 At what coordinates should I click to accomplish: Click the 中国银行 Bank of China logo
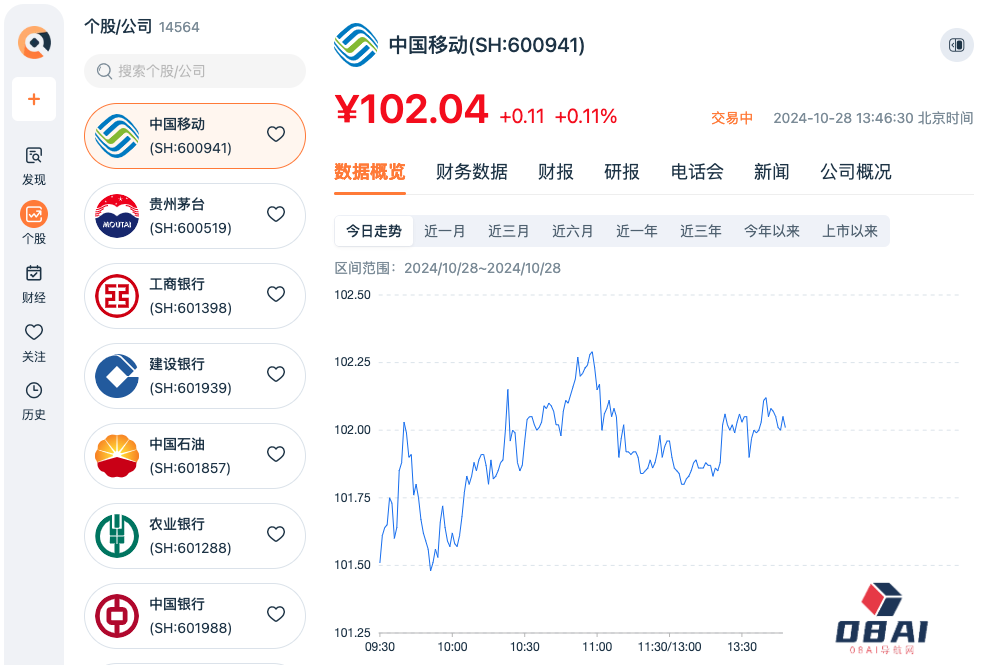click(117, 616)
